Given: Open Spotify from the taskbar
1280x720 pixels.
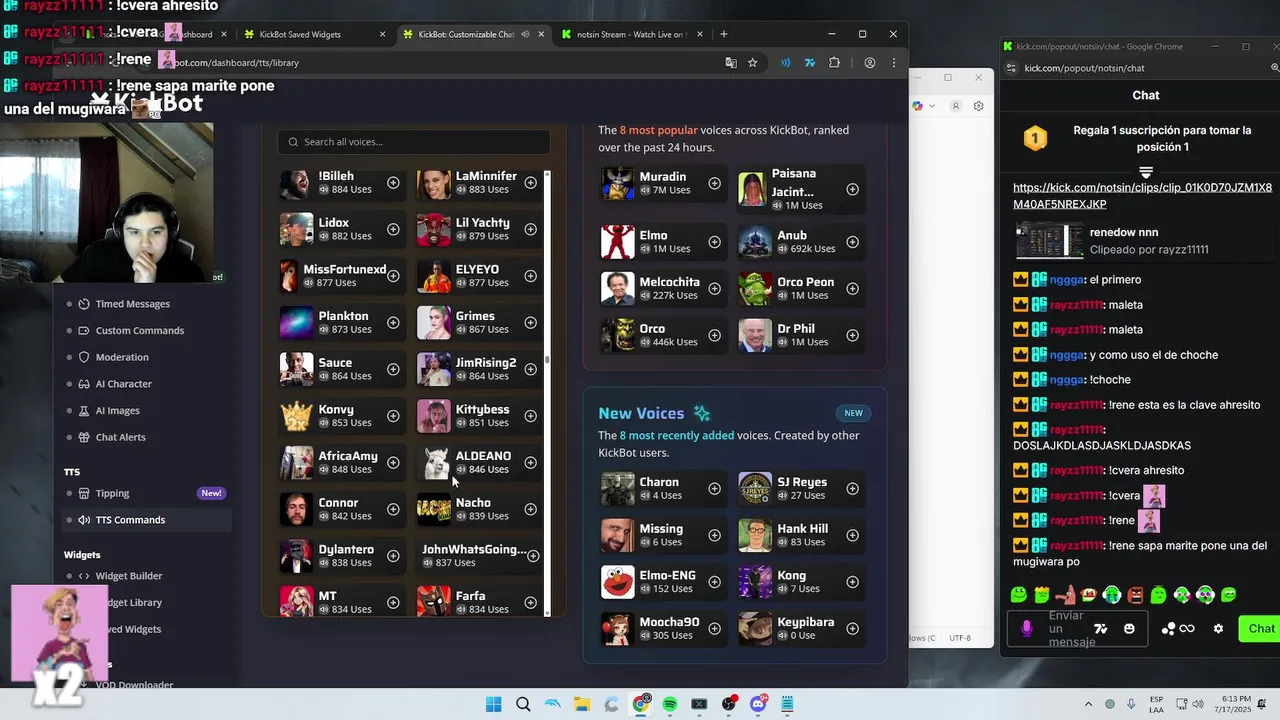Looking at the screenshot, I should [670, 704].
